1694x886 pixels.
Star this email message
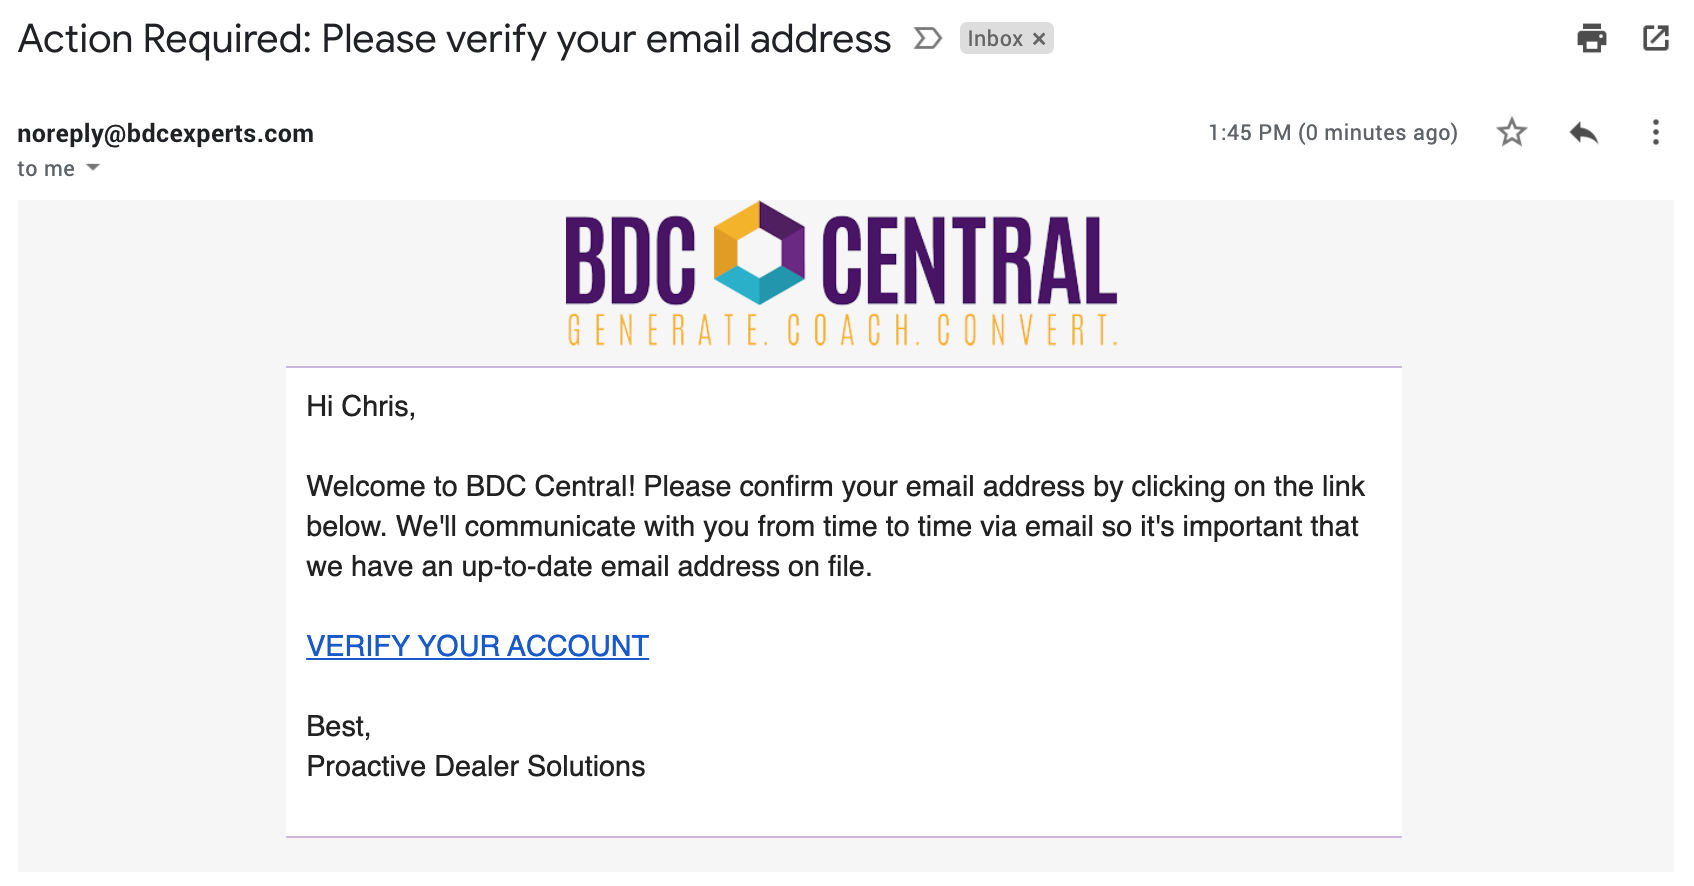pyautogui.click(x=1511, y=132)
